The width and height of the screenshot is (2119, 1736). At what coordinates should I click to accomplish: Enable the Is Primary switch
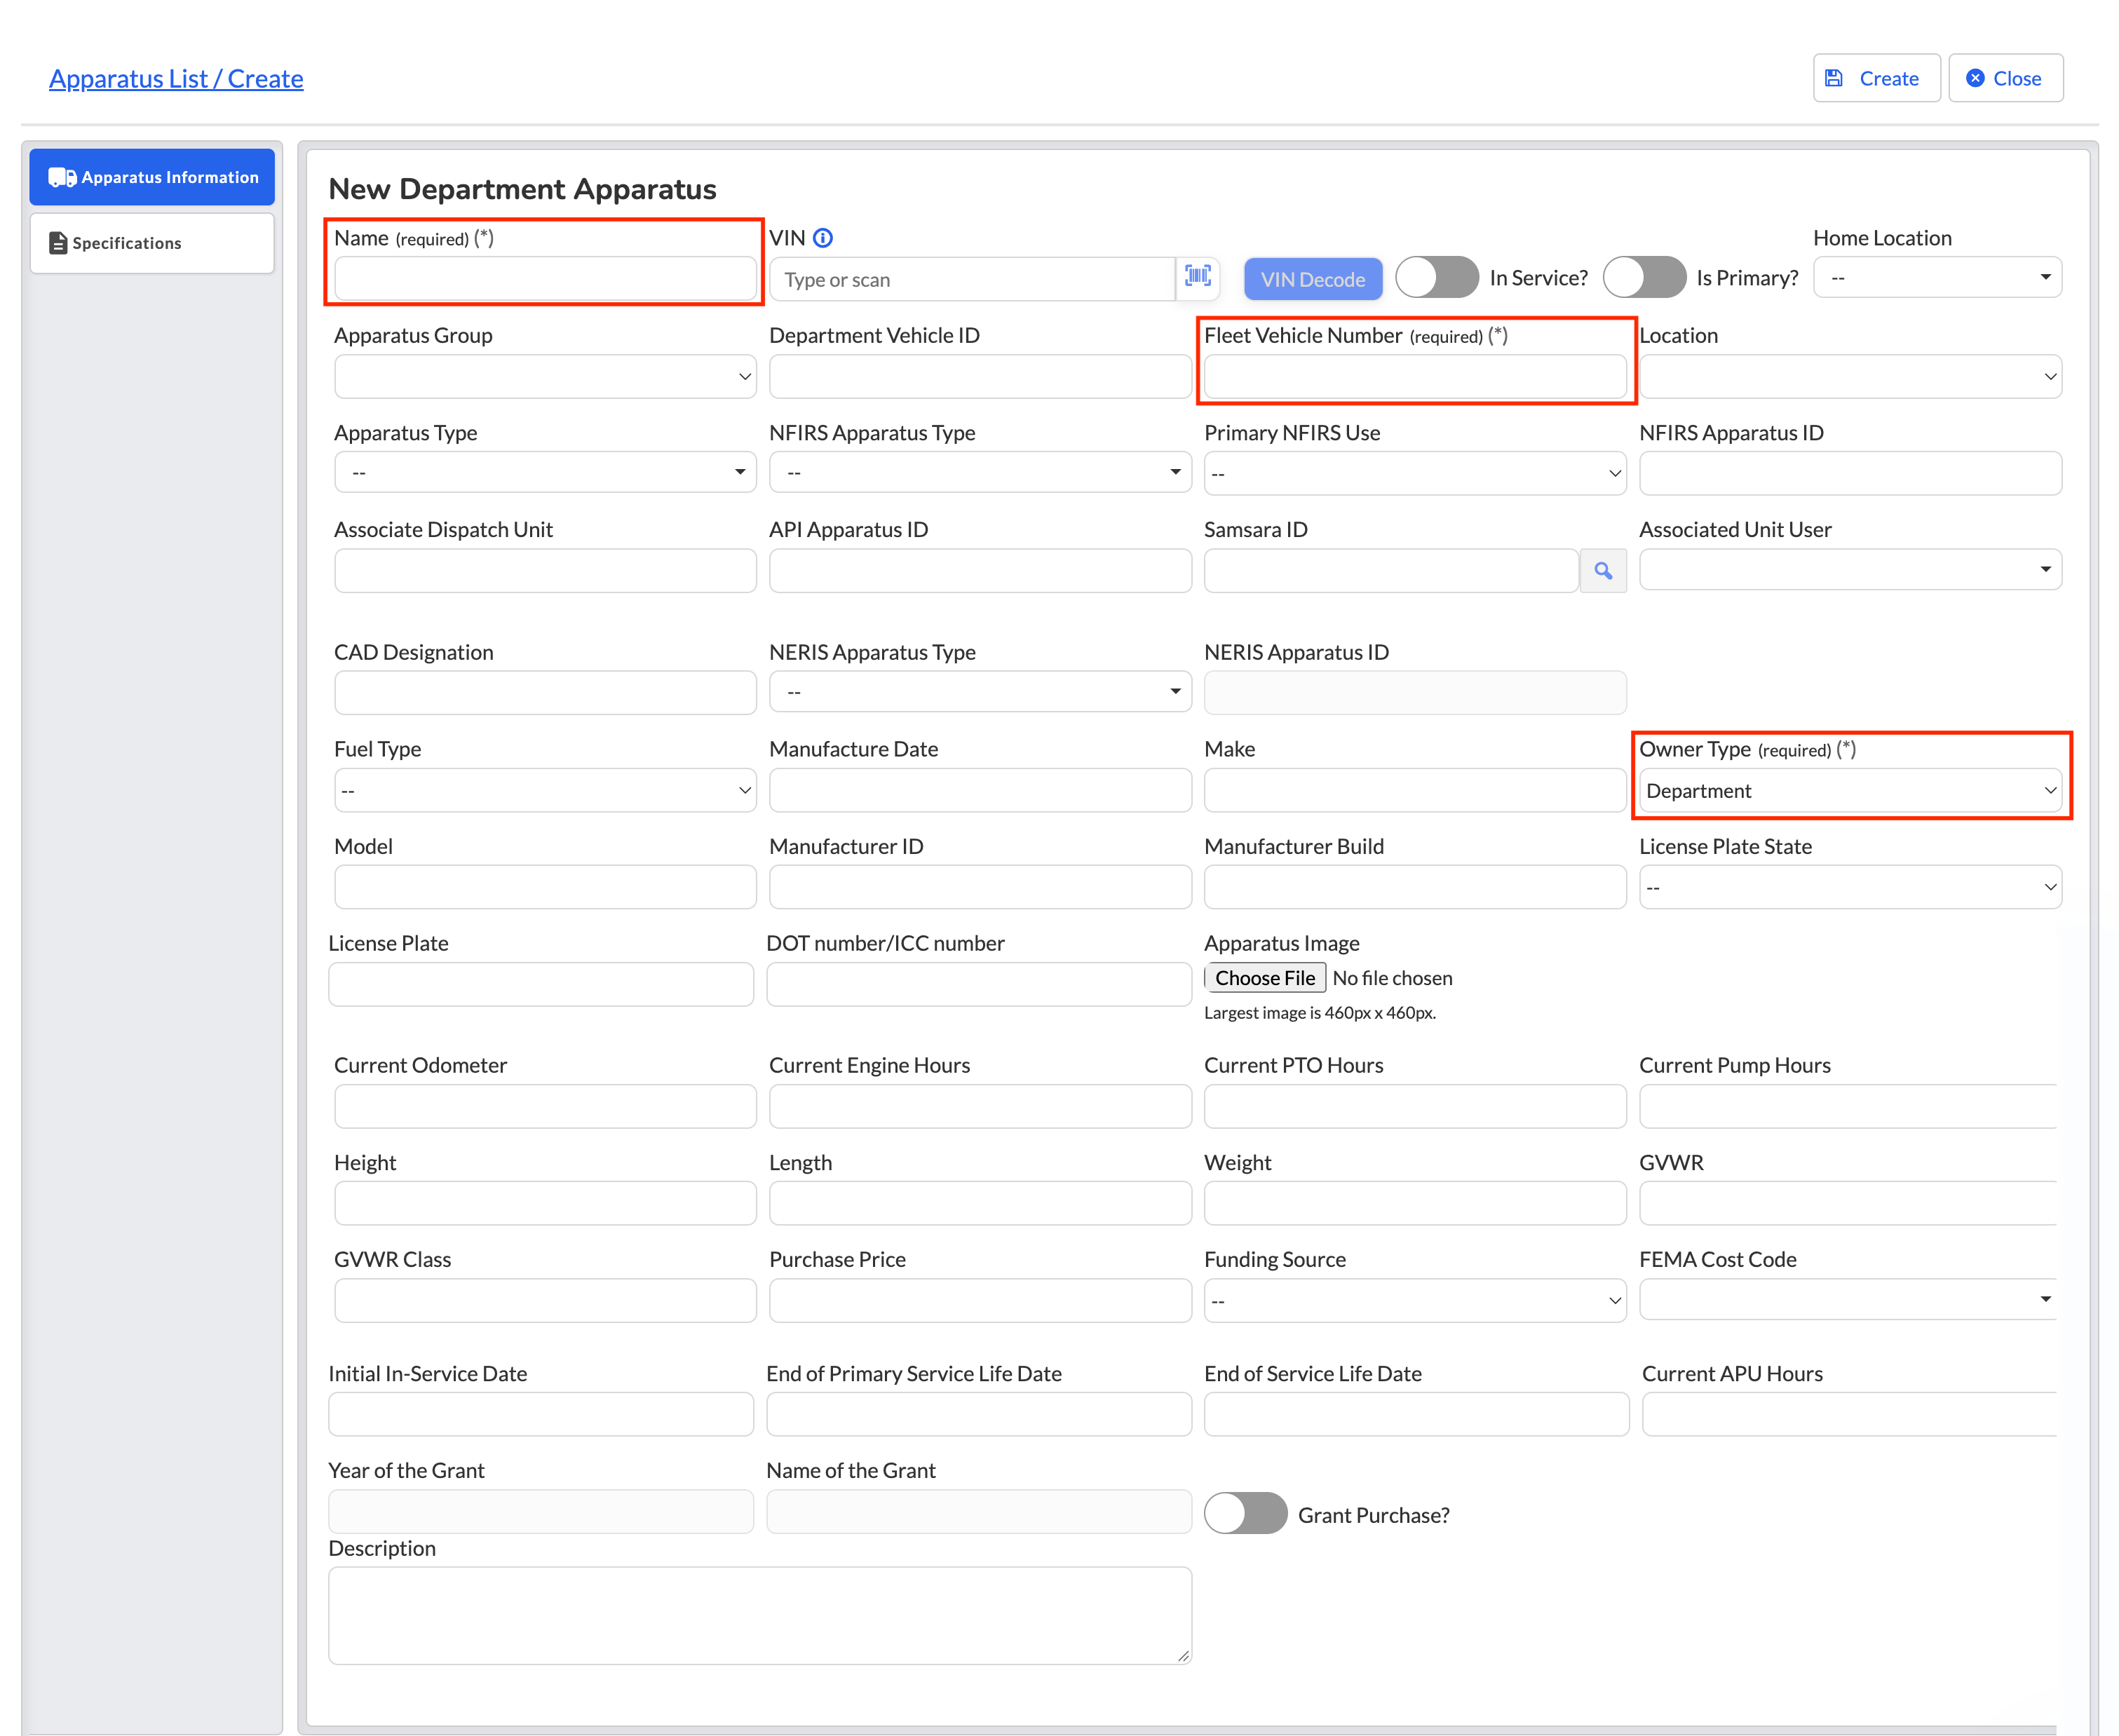tap(1644, 277)
